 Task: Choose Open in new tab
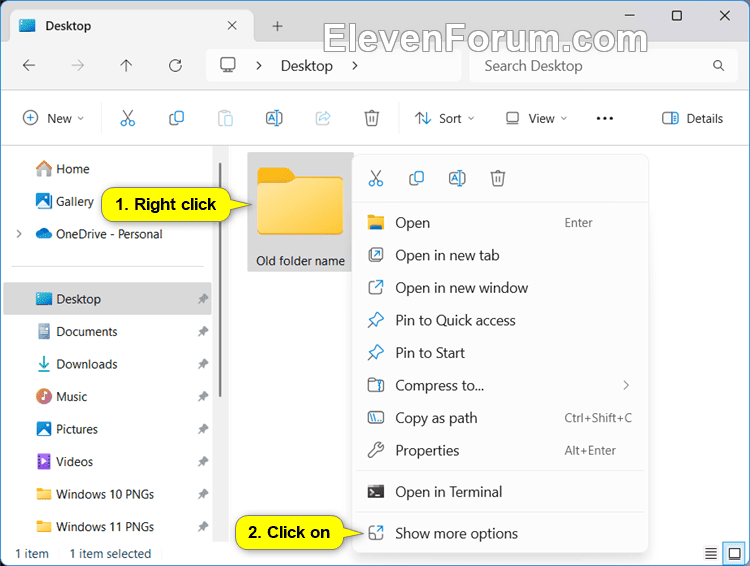pos(501,255)
